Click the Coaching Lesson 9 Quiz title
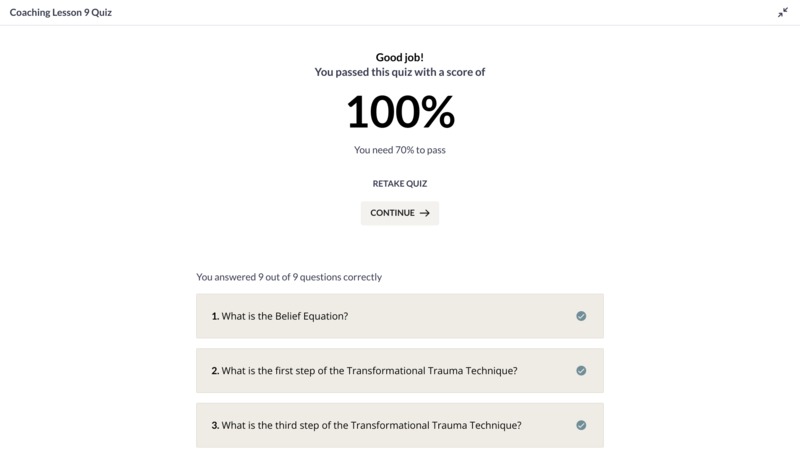 [x=61, y=12]
